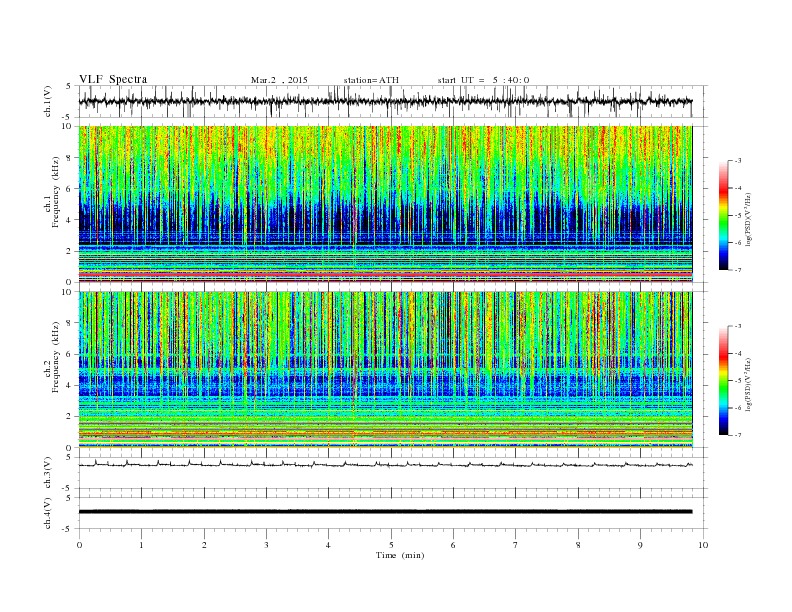This screenshot has height=612, width=792.
Task: Click the "VLF Spectra" plot title
Action: click(x=113, y=79)
